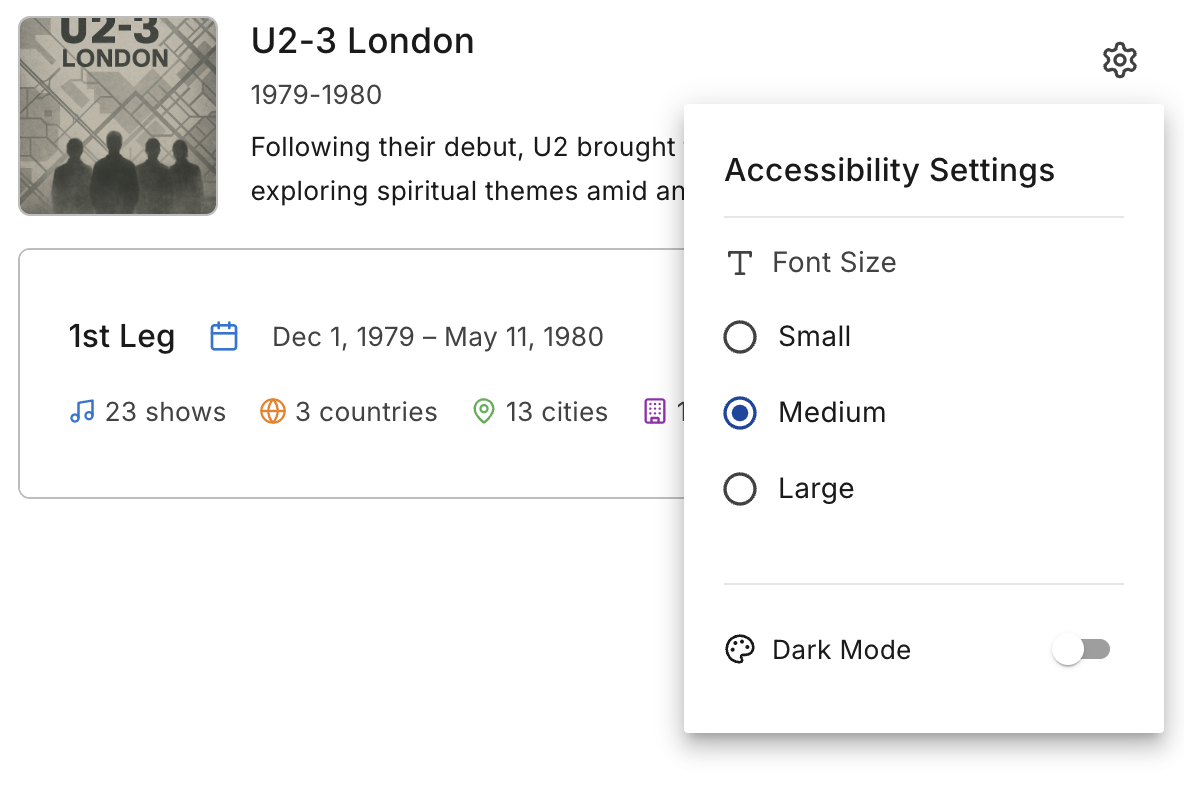
Task: Click the 1st Leg heading
Action: pyautogui.click(x=122, y=337)
